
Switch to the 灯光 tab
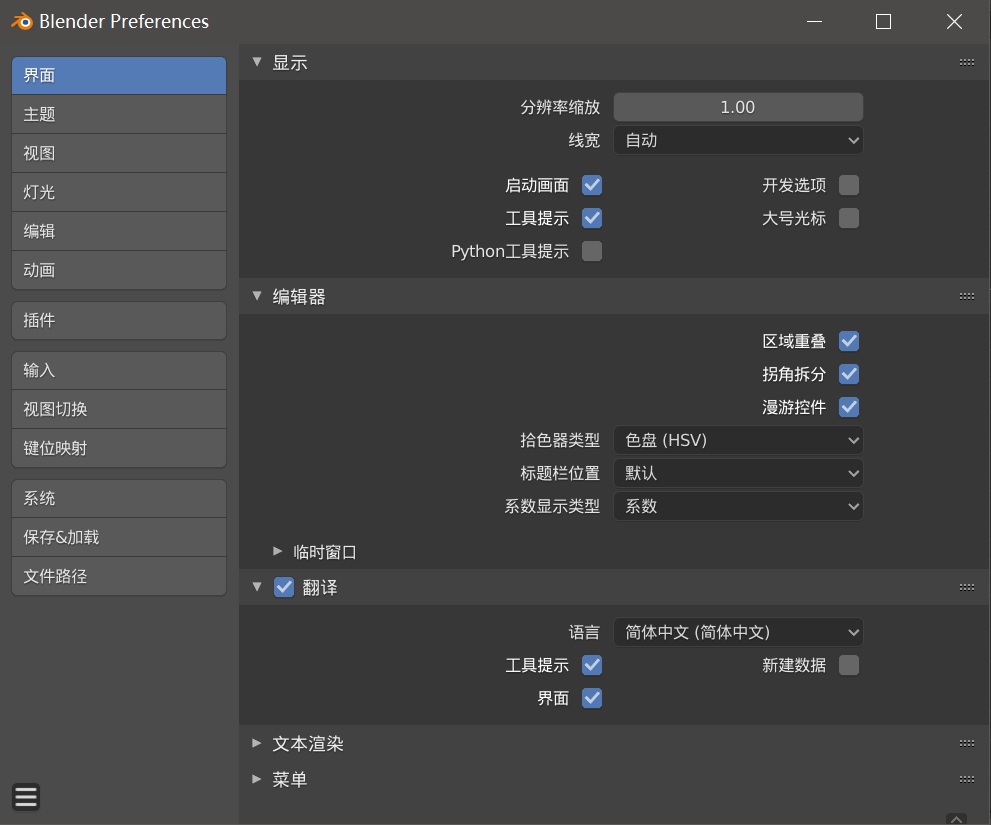pos(119,192)
